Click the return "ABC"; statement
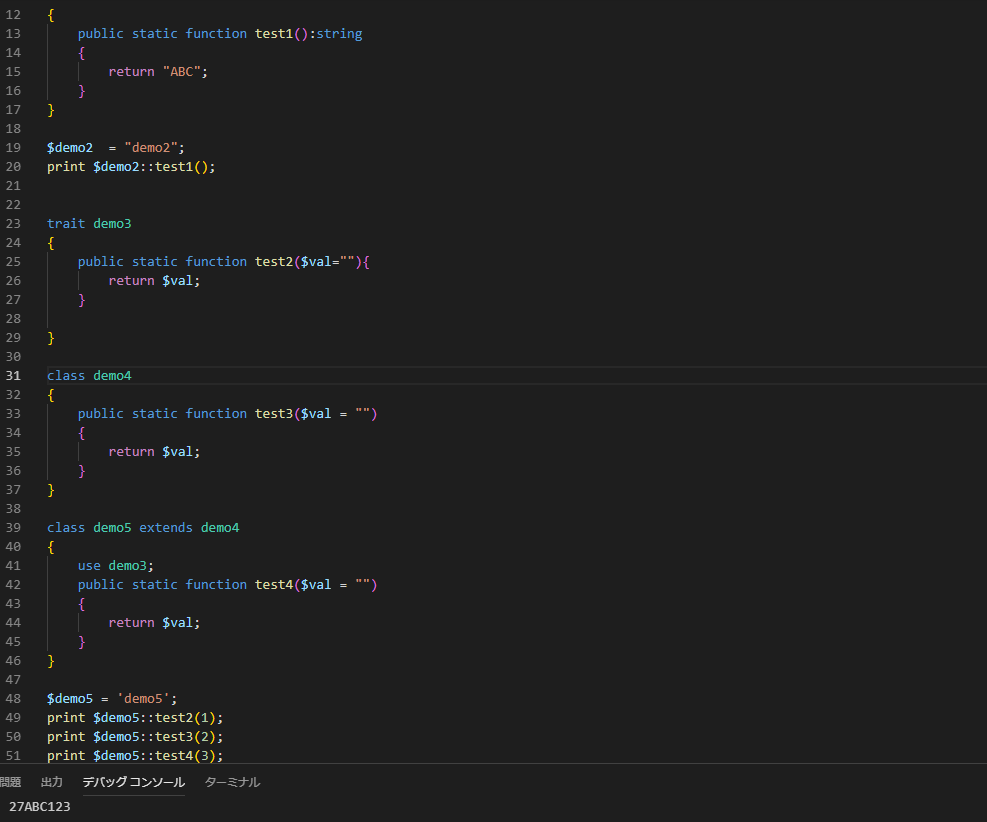This screenshot has width=987, height=822. (x=158, y=72)
